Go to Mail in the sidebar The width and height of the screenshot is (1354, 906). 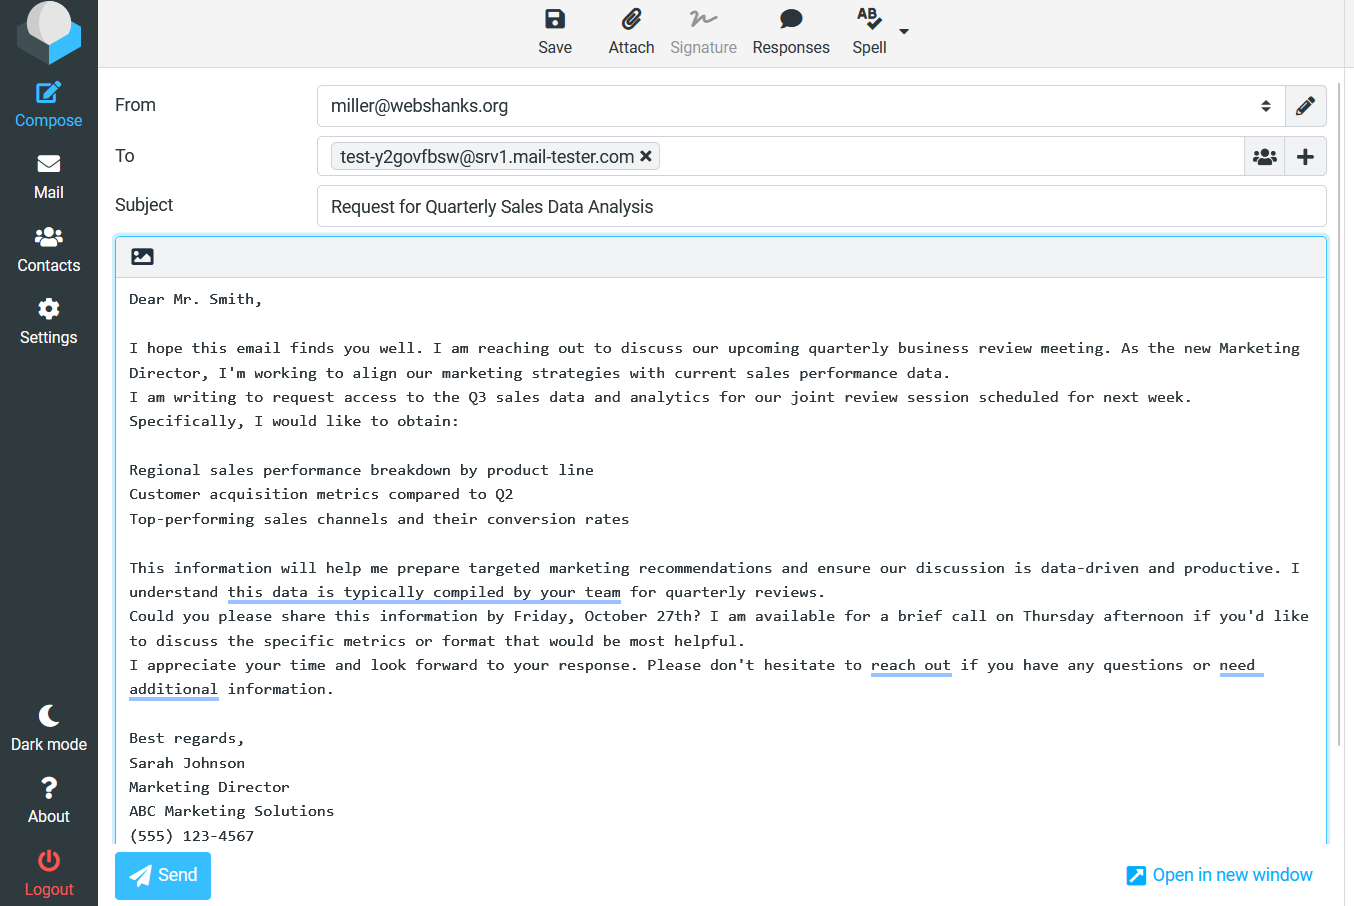(x=49, y=177)
